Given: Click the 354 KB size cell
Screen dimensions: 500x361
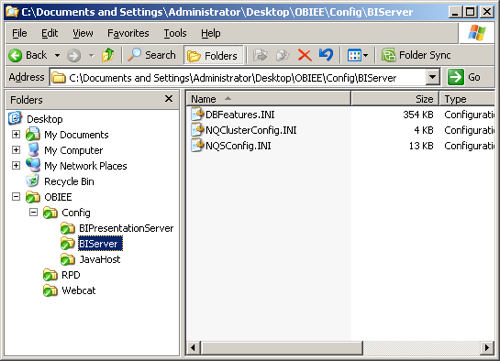Looking at the screenshot, I should (x=418, y=115).
